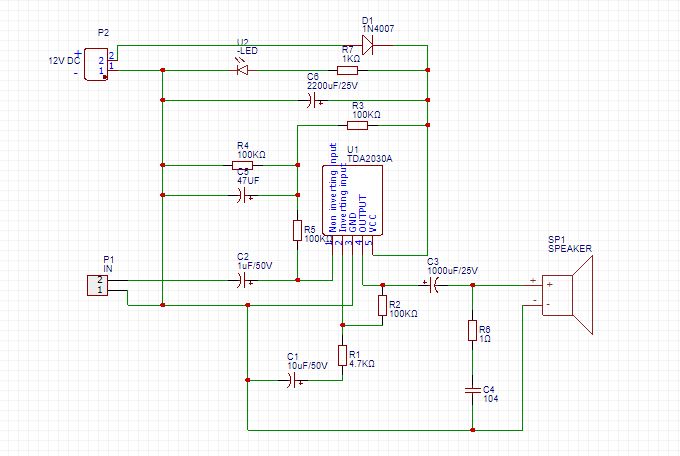
Task: Select the P1 IN connector
Action: coord(98,285)
